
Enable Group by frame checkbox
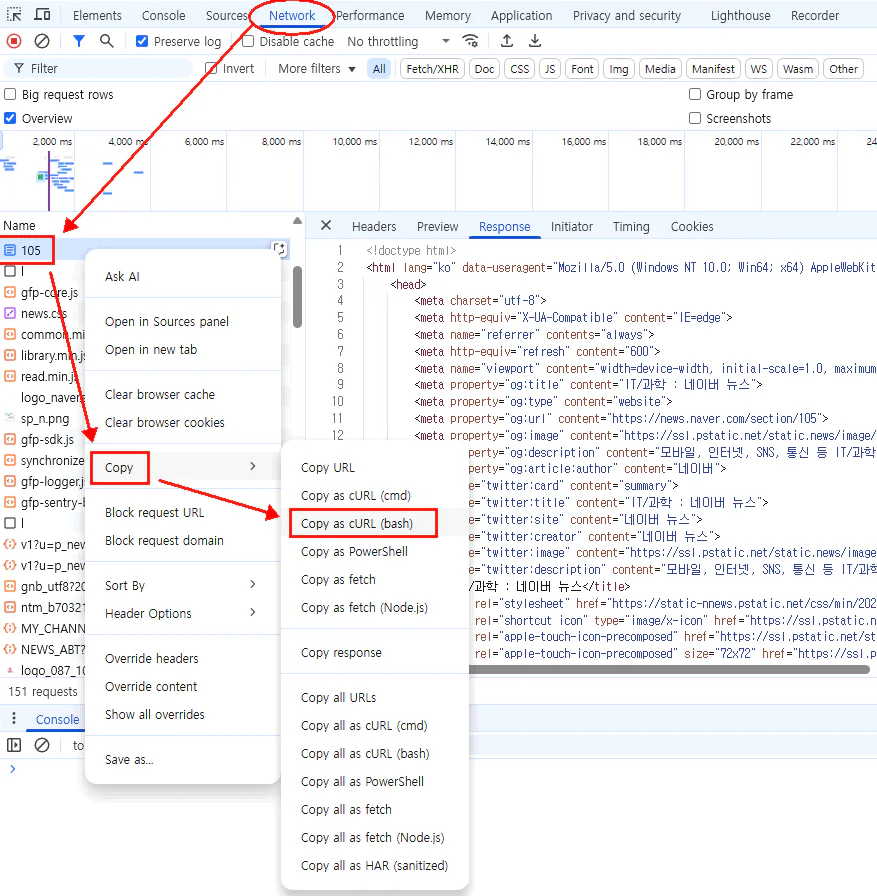tap(695, 94)
